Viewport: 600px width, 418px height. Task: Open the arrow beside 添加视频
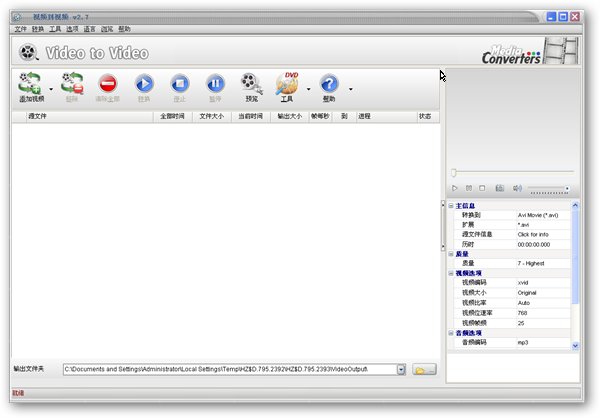tap(51, 89)
